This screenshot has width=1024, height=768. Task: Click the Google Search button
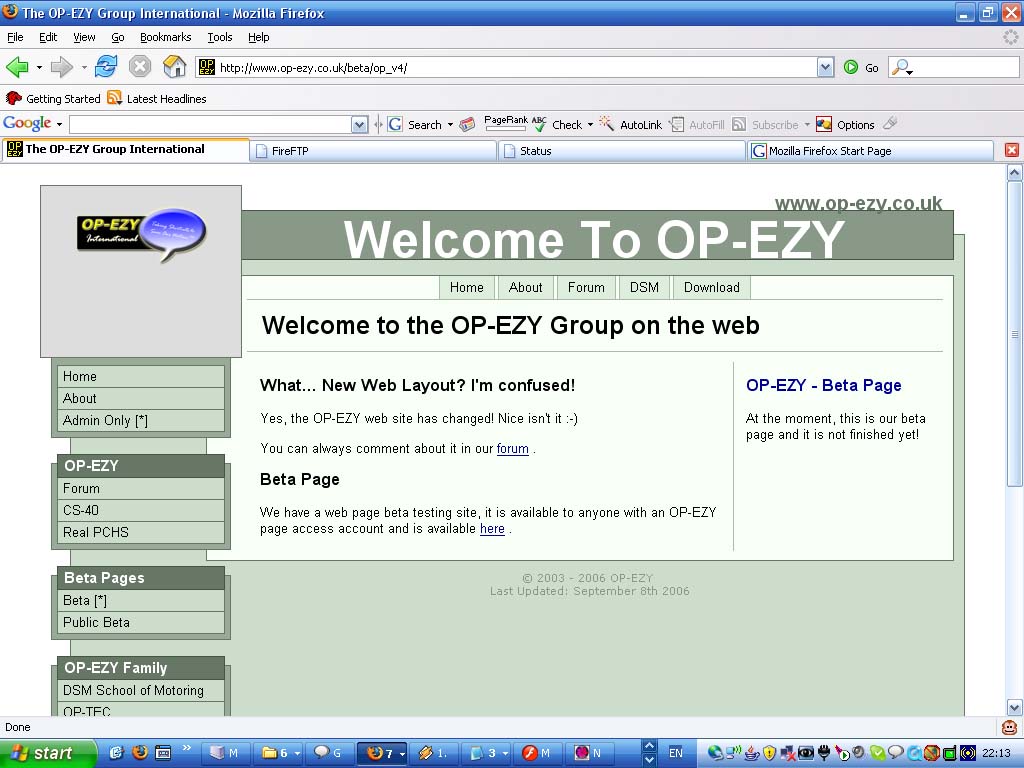point(415,124)
